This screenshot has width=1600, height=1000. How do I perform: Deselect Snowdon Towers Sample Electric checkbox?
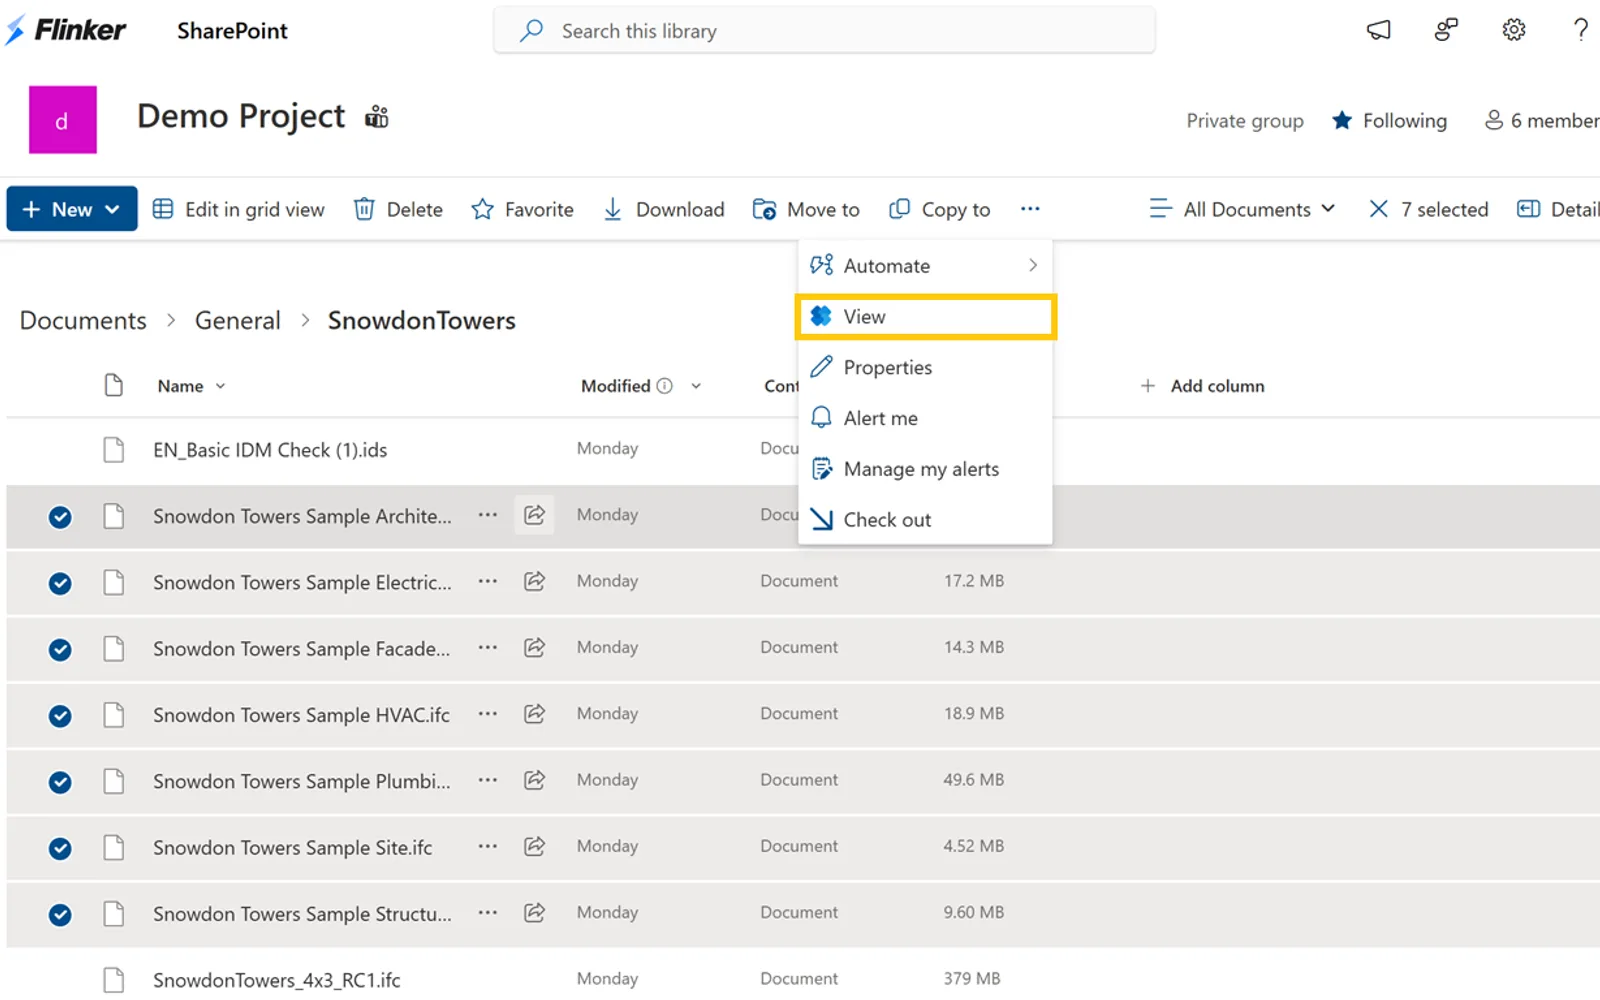click(60, 583)
